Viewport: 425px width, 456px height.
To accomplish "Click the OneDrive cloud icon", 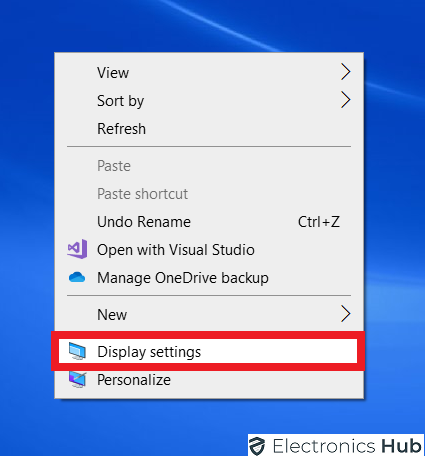I will [77, 277].
